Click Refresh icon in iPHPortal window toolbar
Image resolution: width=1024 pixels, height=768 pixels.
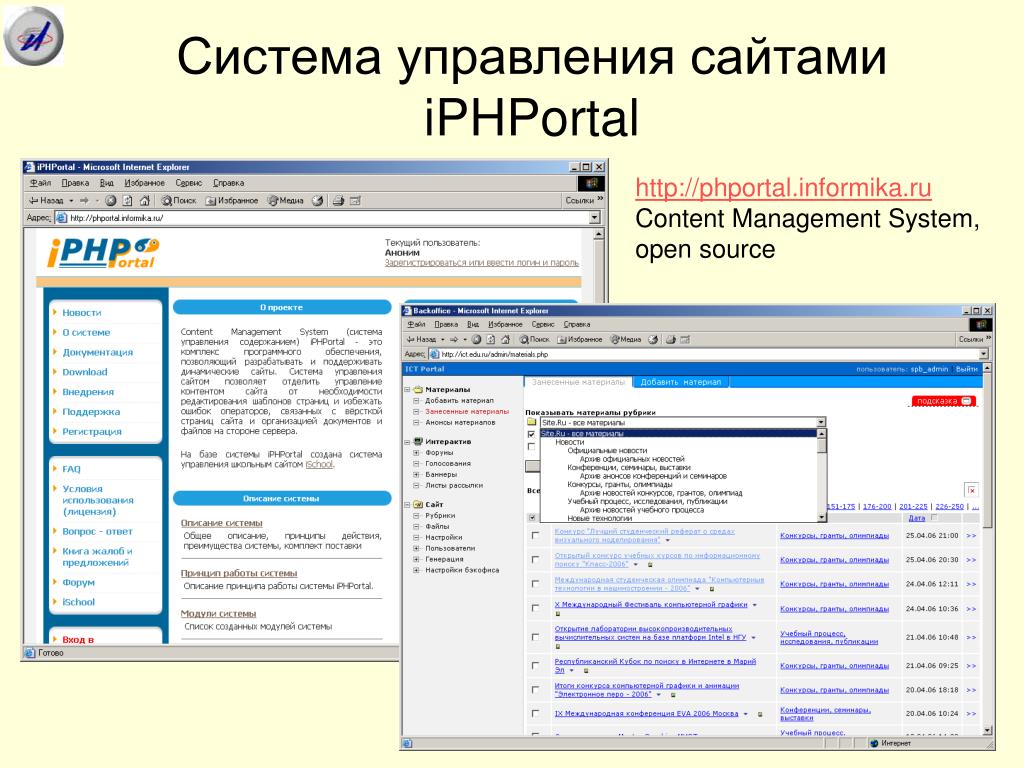[x=128, y=200]
